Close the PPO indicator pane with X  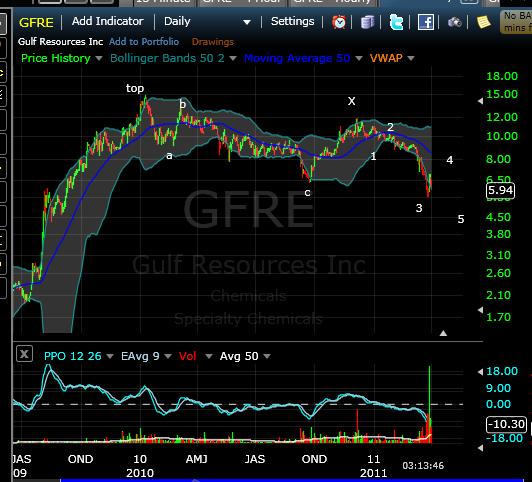point(24,354)
